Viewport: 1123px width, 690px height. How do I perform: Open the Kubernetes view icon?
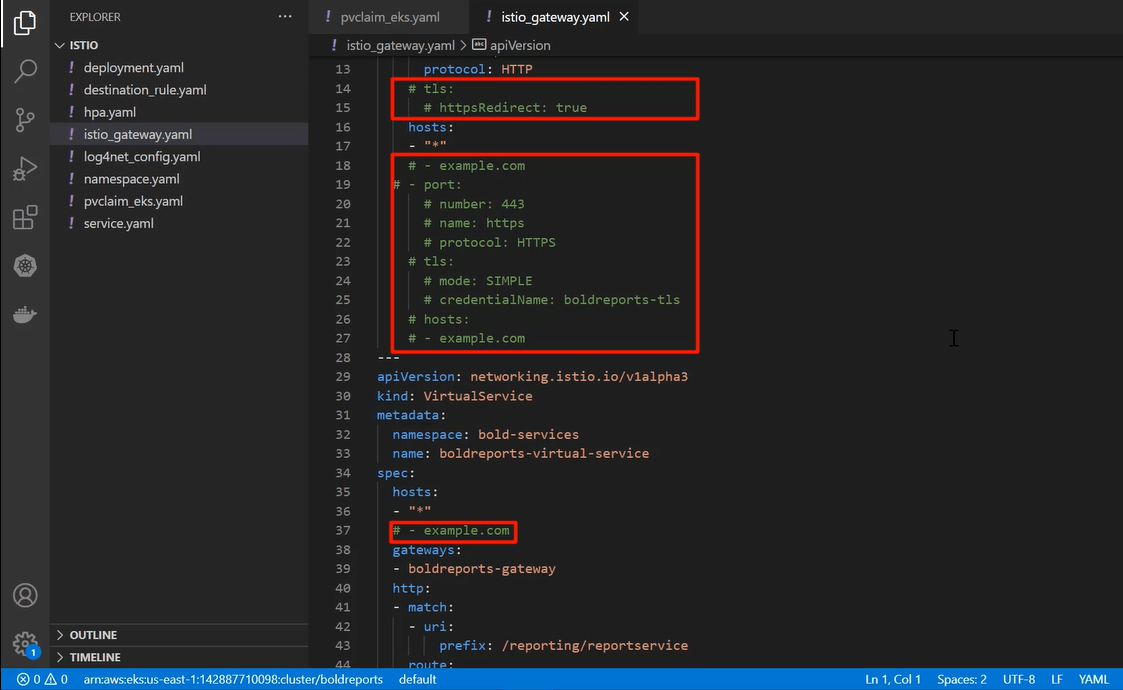[x=25, y=266]
